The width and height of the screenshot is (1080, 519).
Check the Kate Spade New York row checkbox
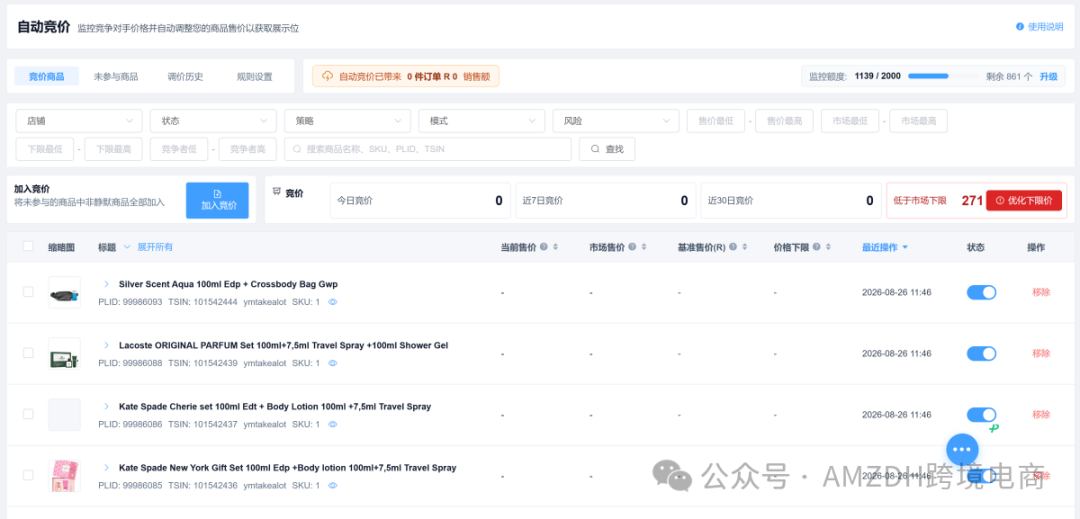click(x=28, y=475)
